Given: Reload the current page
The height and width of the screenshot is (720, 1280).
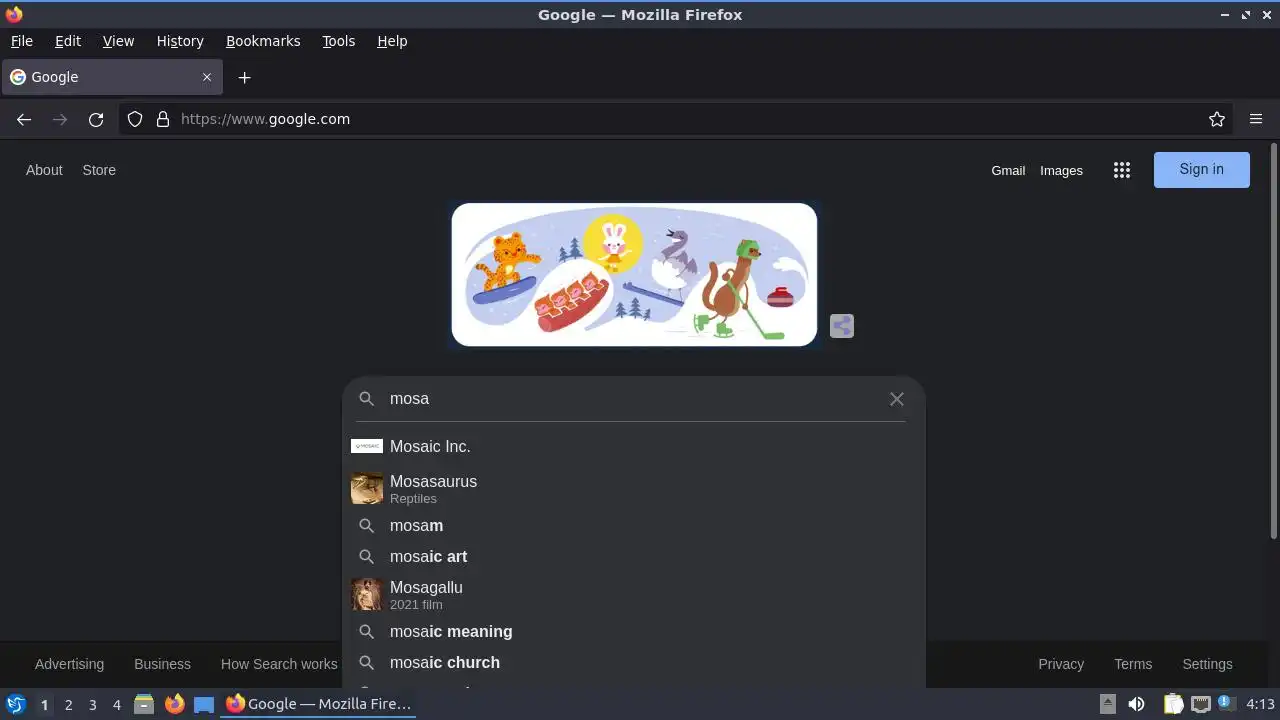Looking at the screenshot, I should point(96,119).
